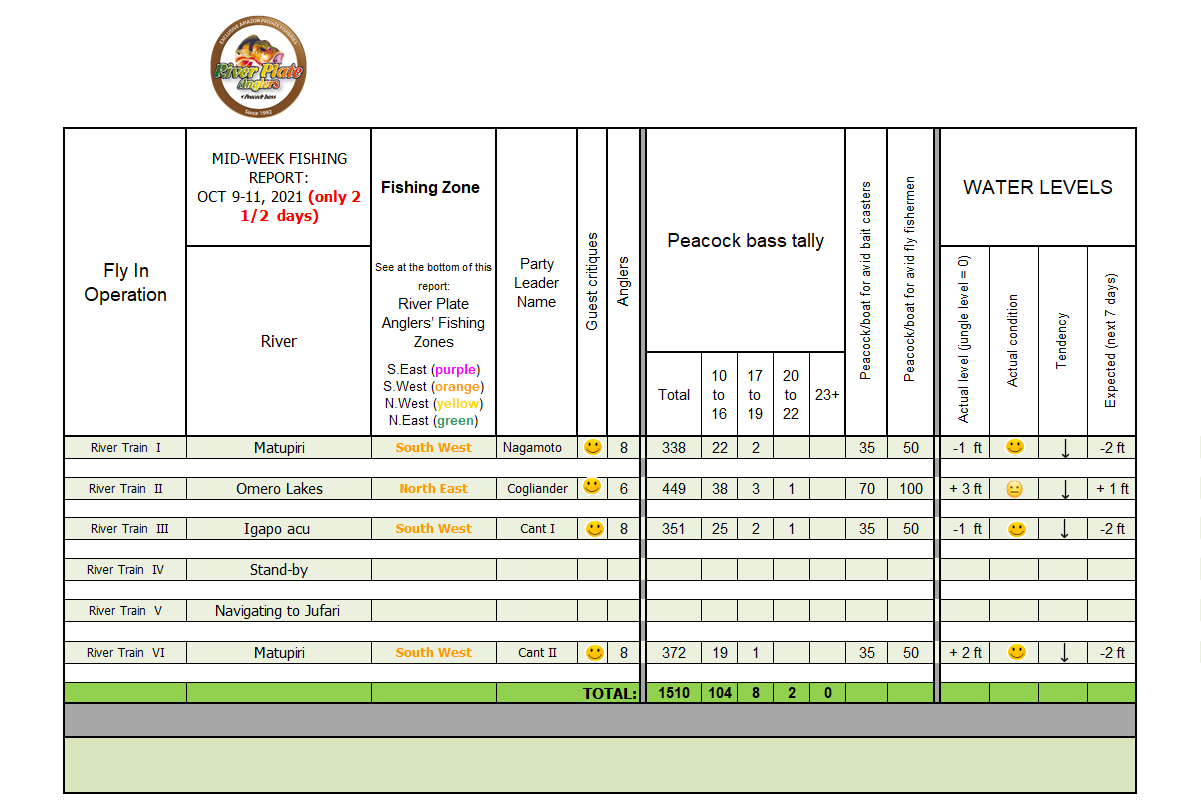Click the WATER LEVELS header
Screen dimensions: 1201x811
[1037, 187]
